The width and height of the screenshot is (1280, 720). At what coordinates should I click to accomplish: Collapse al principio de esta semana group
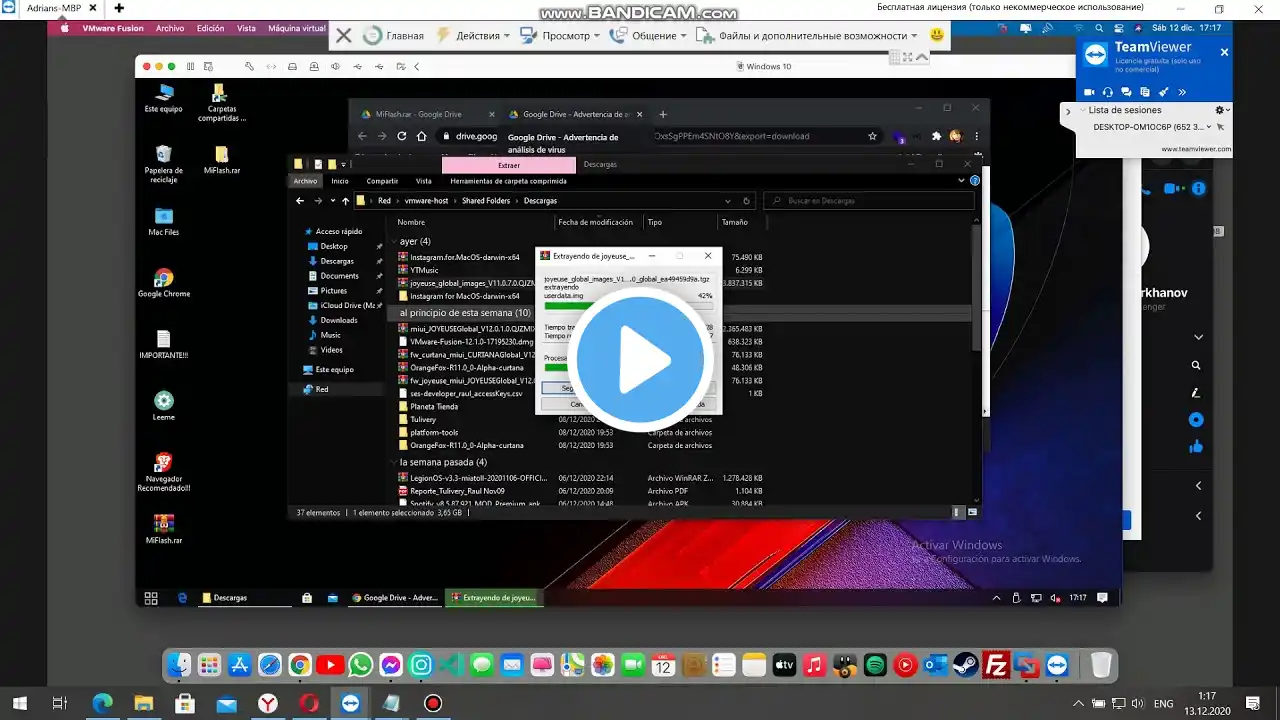click(465, 313)
